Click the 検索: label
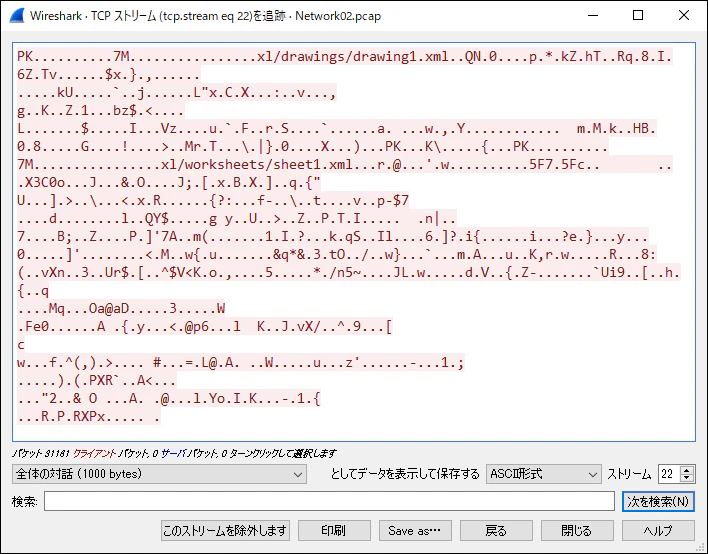This screenshot has height=554, width=708. coord(25,502)
